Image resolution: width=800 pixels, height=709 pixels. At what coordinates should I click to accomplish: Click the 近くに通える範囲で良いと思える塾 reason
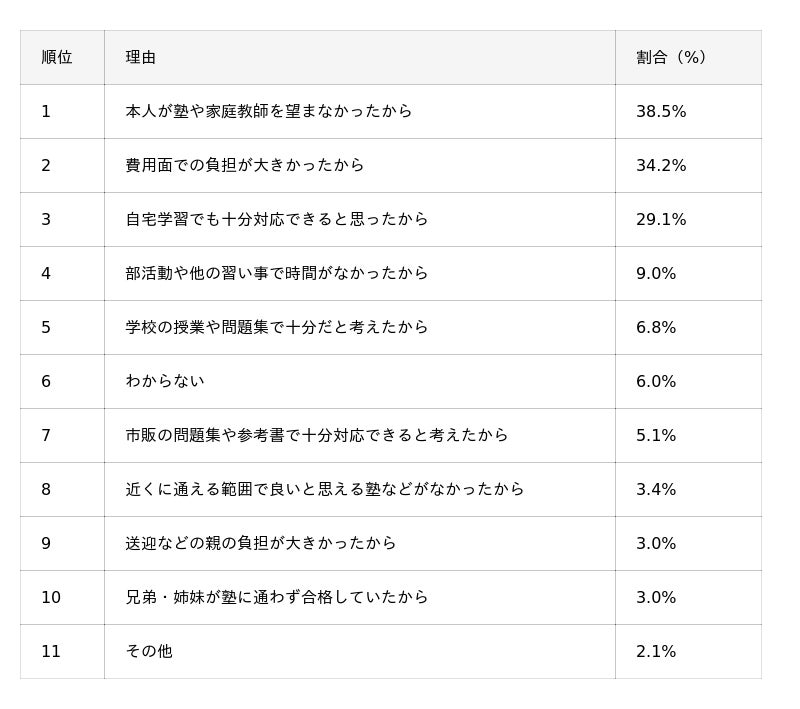click(324, 490)
